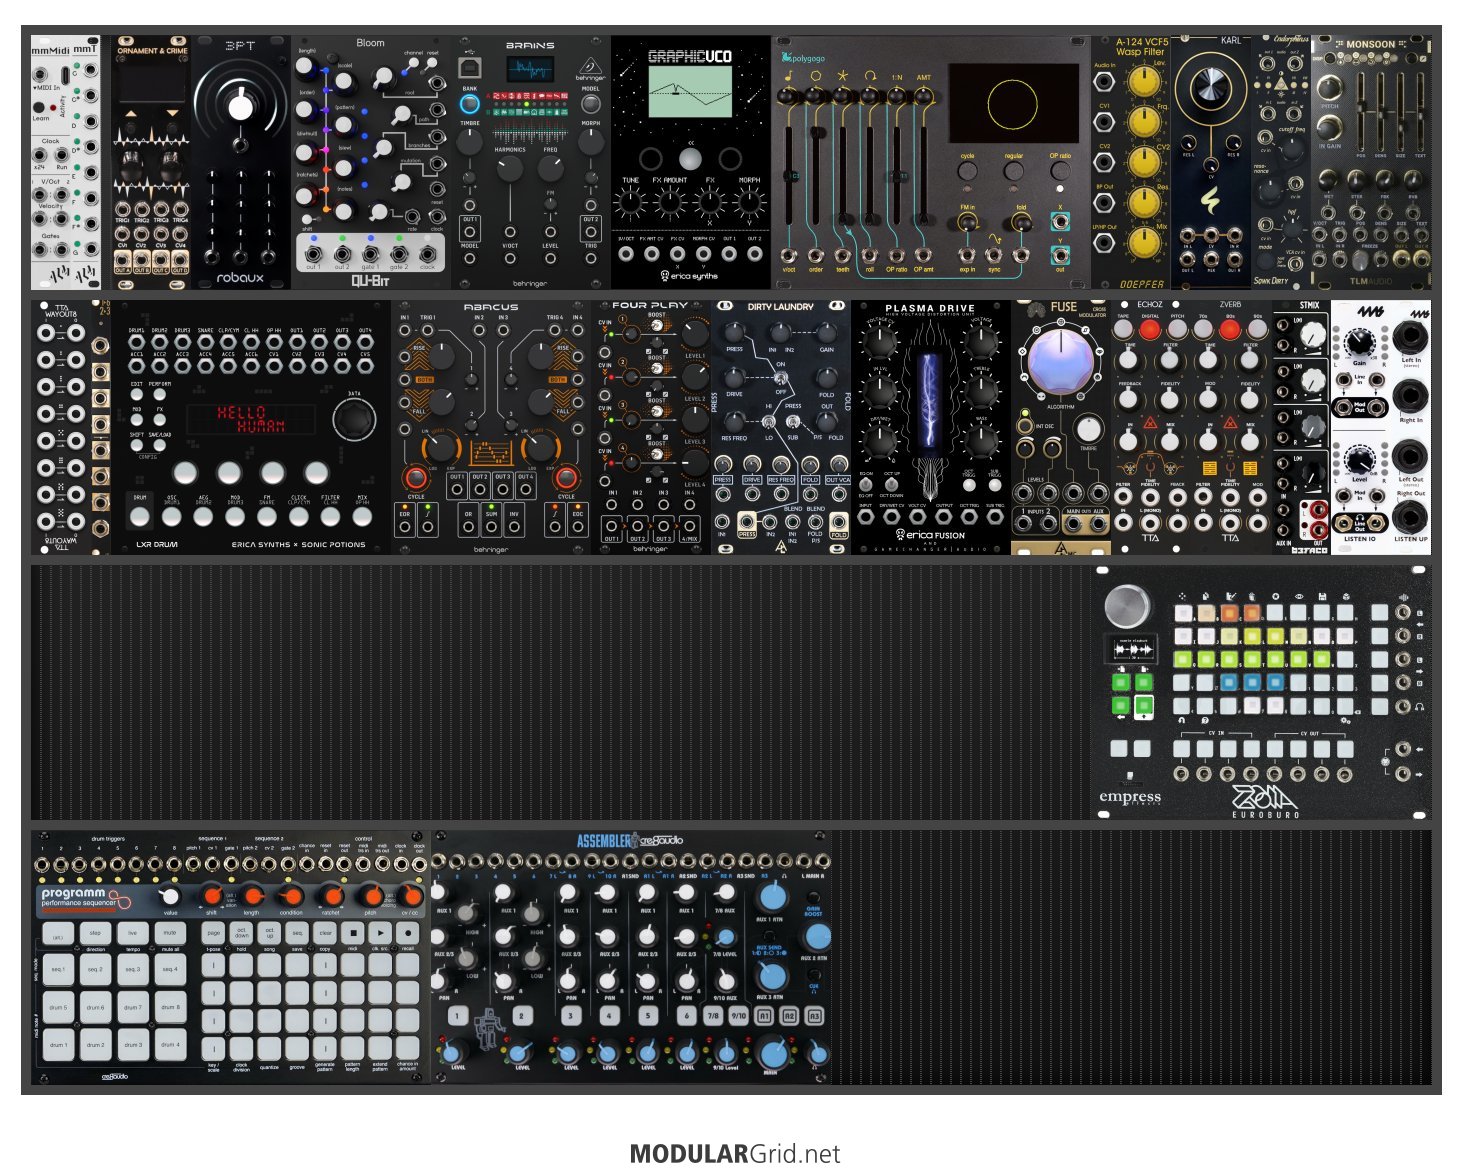The height and width of the screenshot is (1175, 1472).
Task: Click the HARMONICS knob on Brains
Action: point(510,169)
